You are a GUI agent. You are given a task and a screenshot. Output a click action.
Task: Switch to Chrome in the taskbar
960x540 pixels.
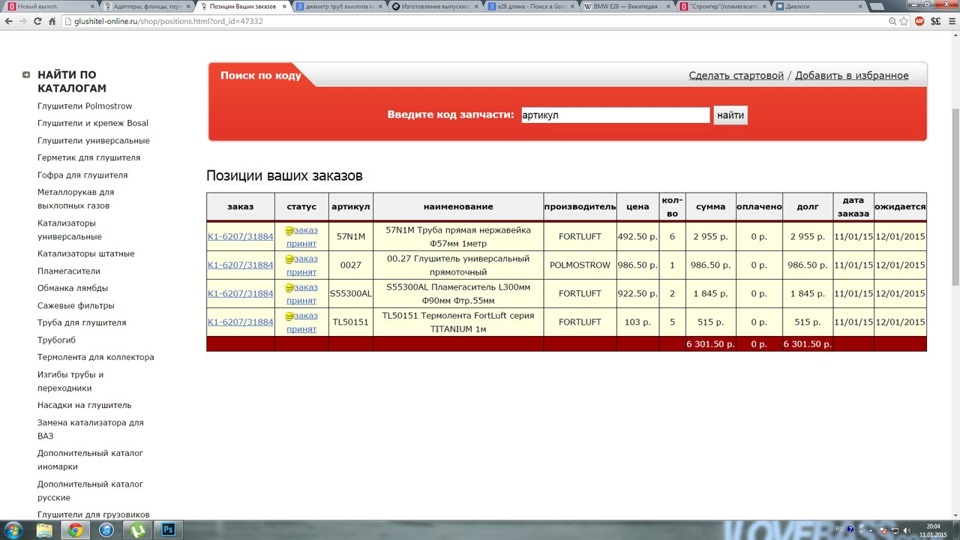[x=75, y=530]
